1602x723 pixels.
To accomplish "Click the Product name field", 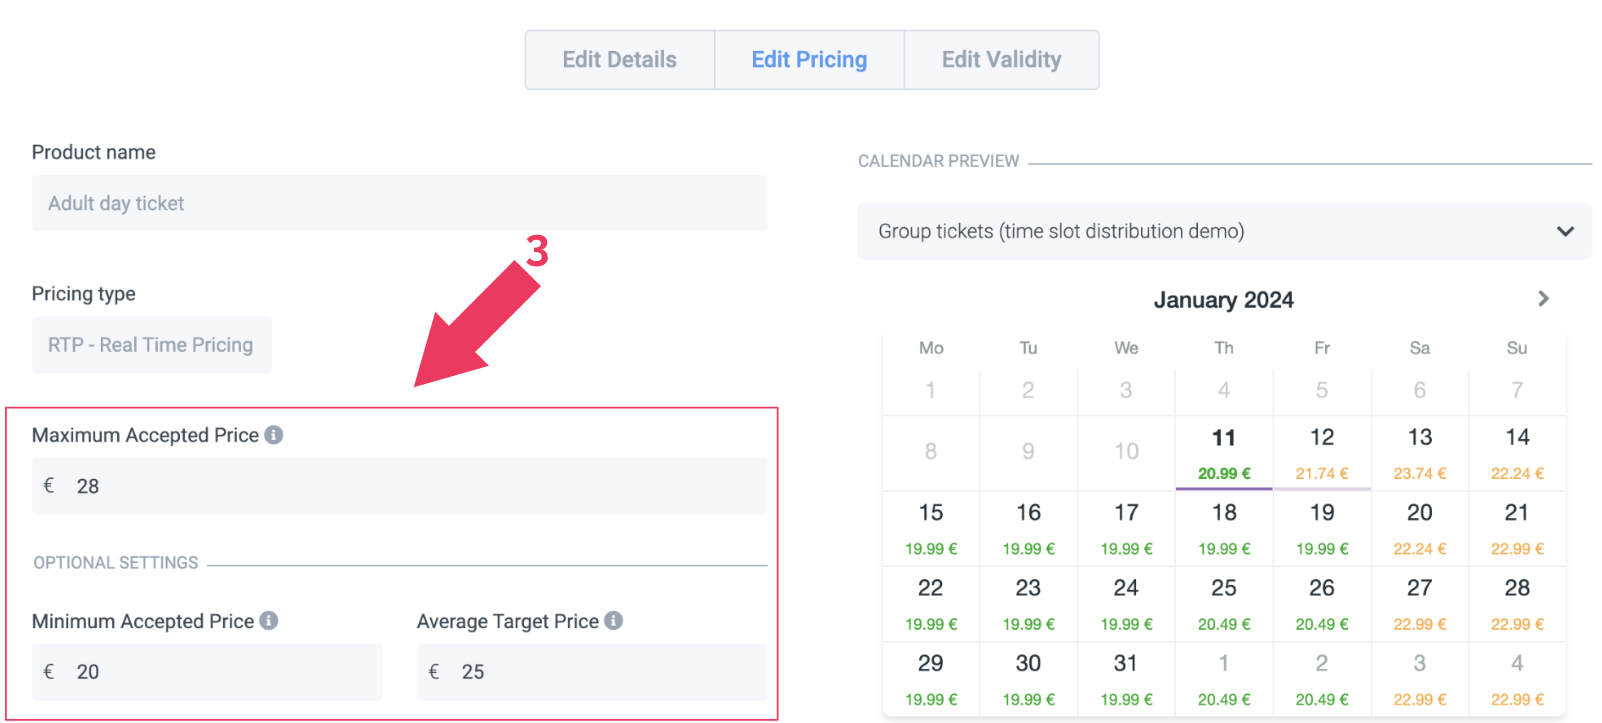I will coord(400,204).
